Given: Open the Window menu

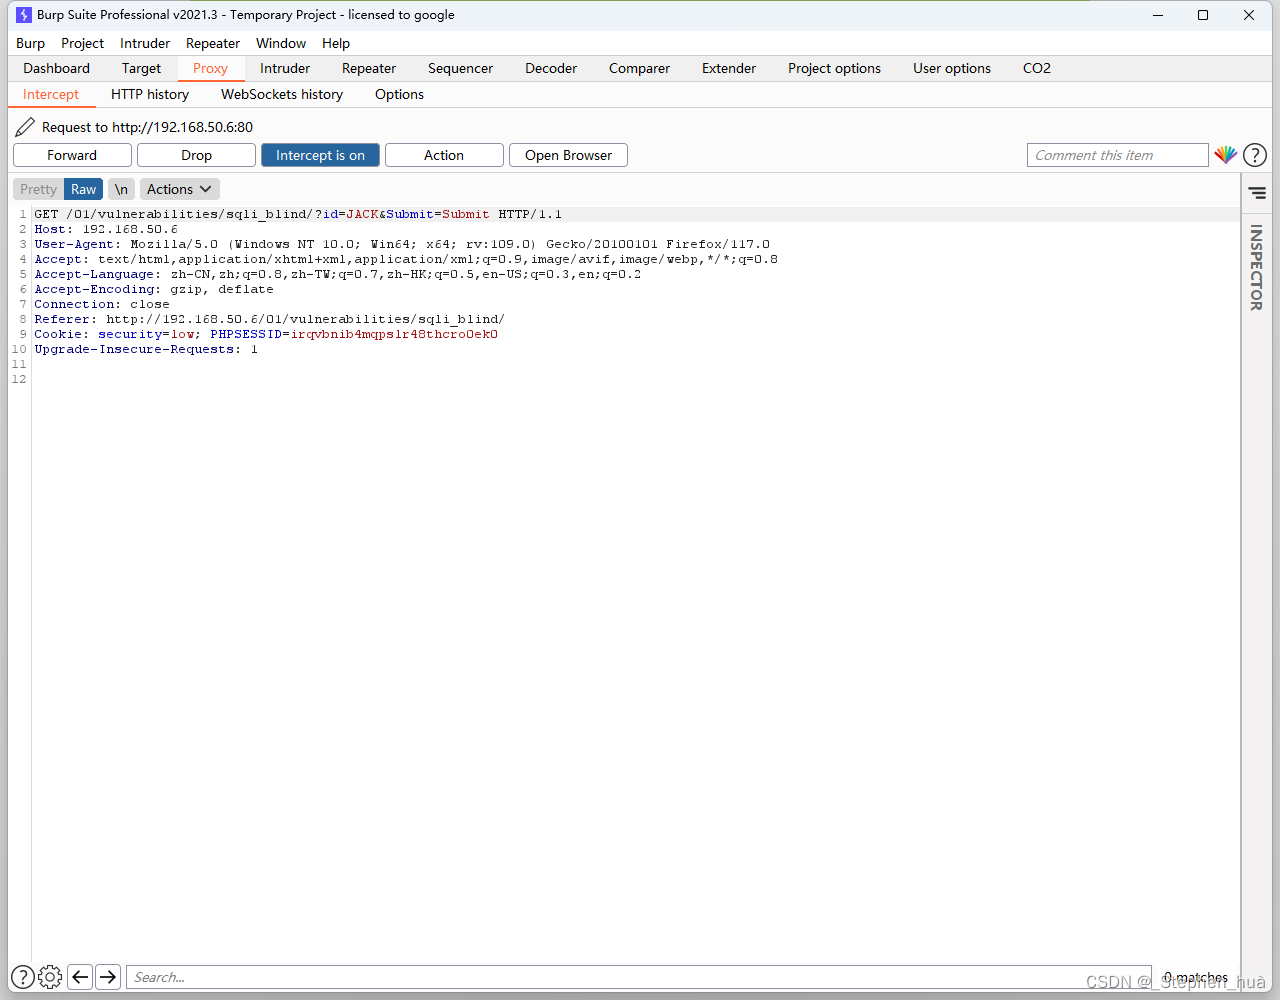Looking at the screenshot, I should point(281,43).
